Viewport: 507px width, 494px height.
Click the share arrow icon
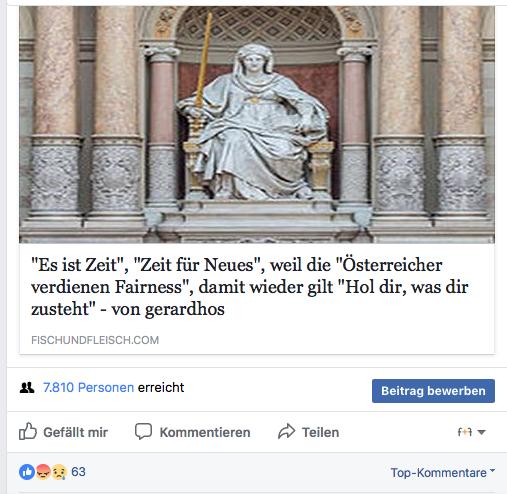coord(287,431)
